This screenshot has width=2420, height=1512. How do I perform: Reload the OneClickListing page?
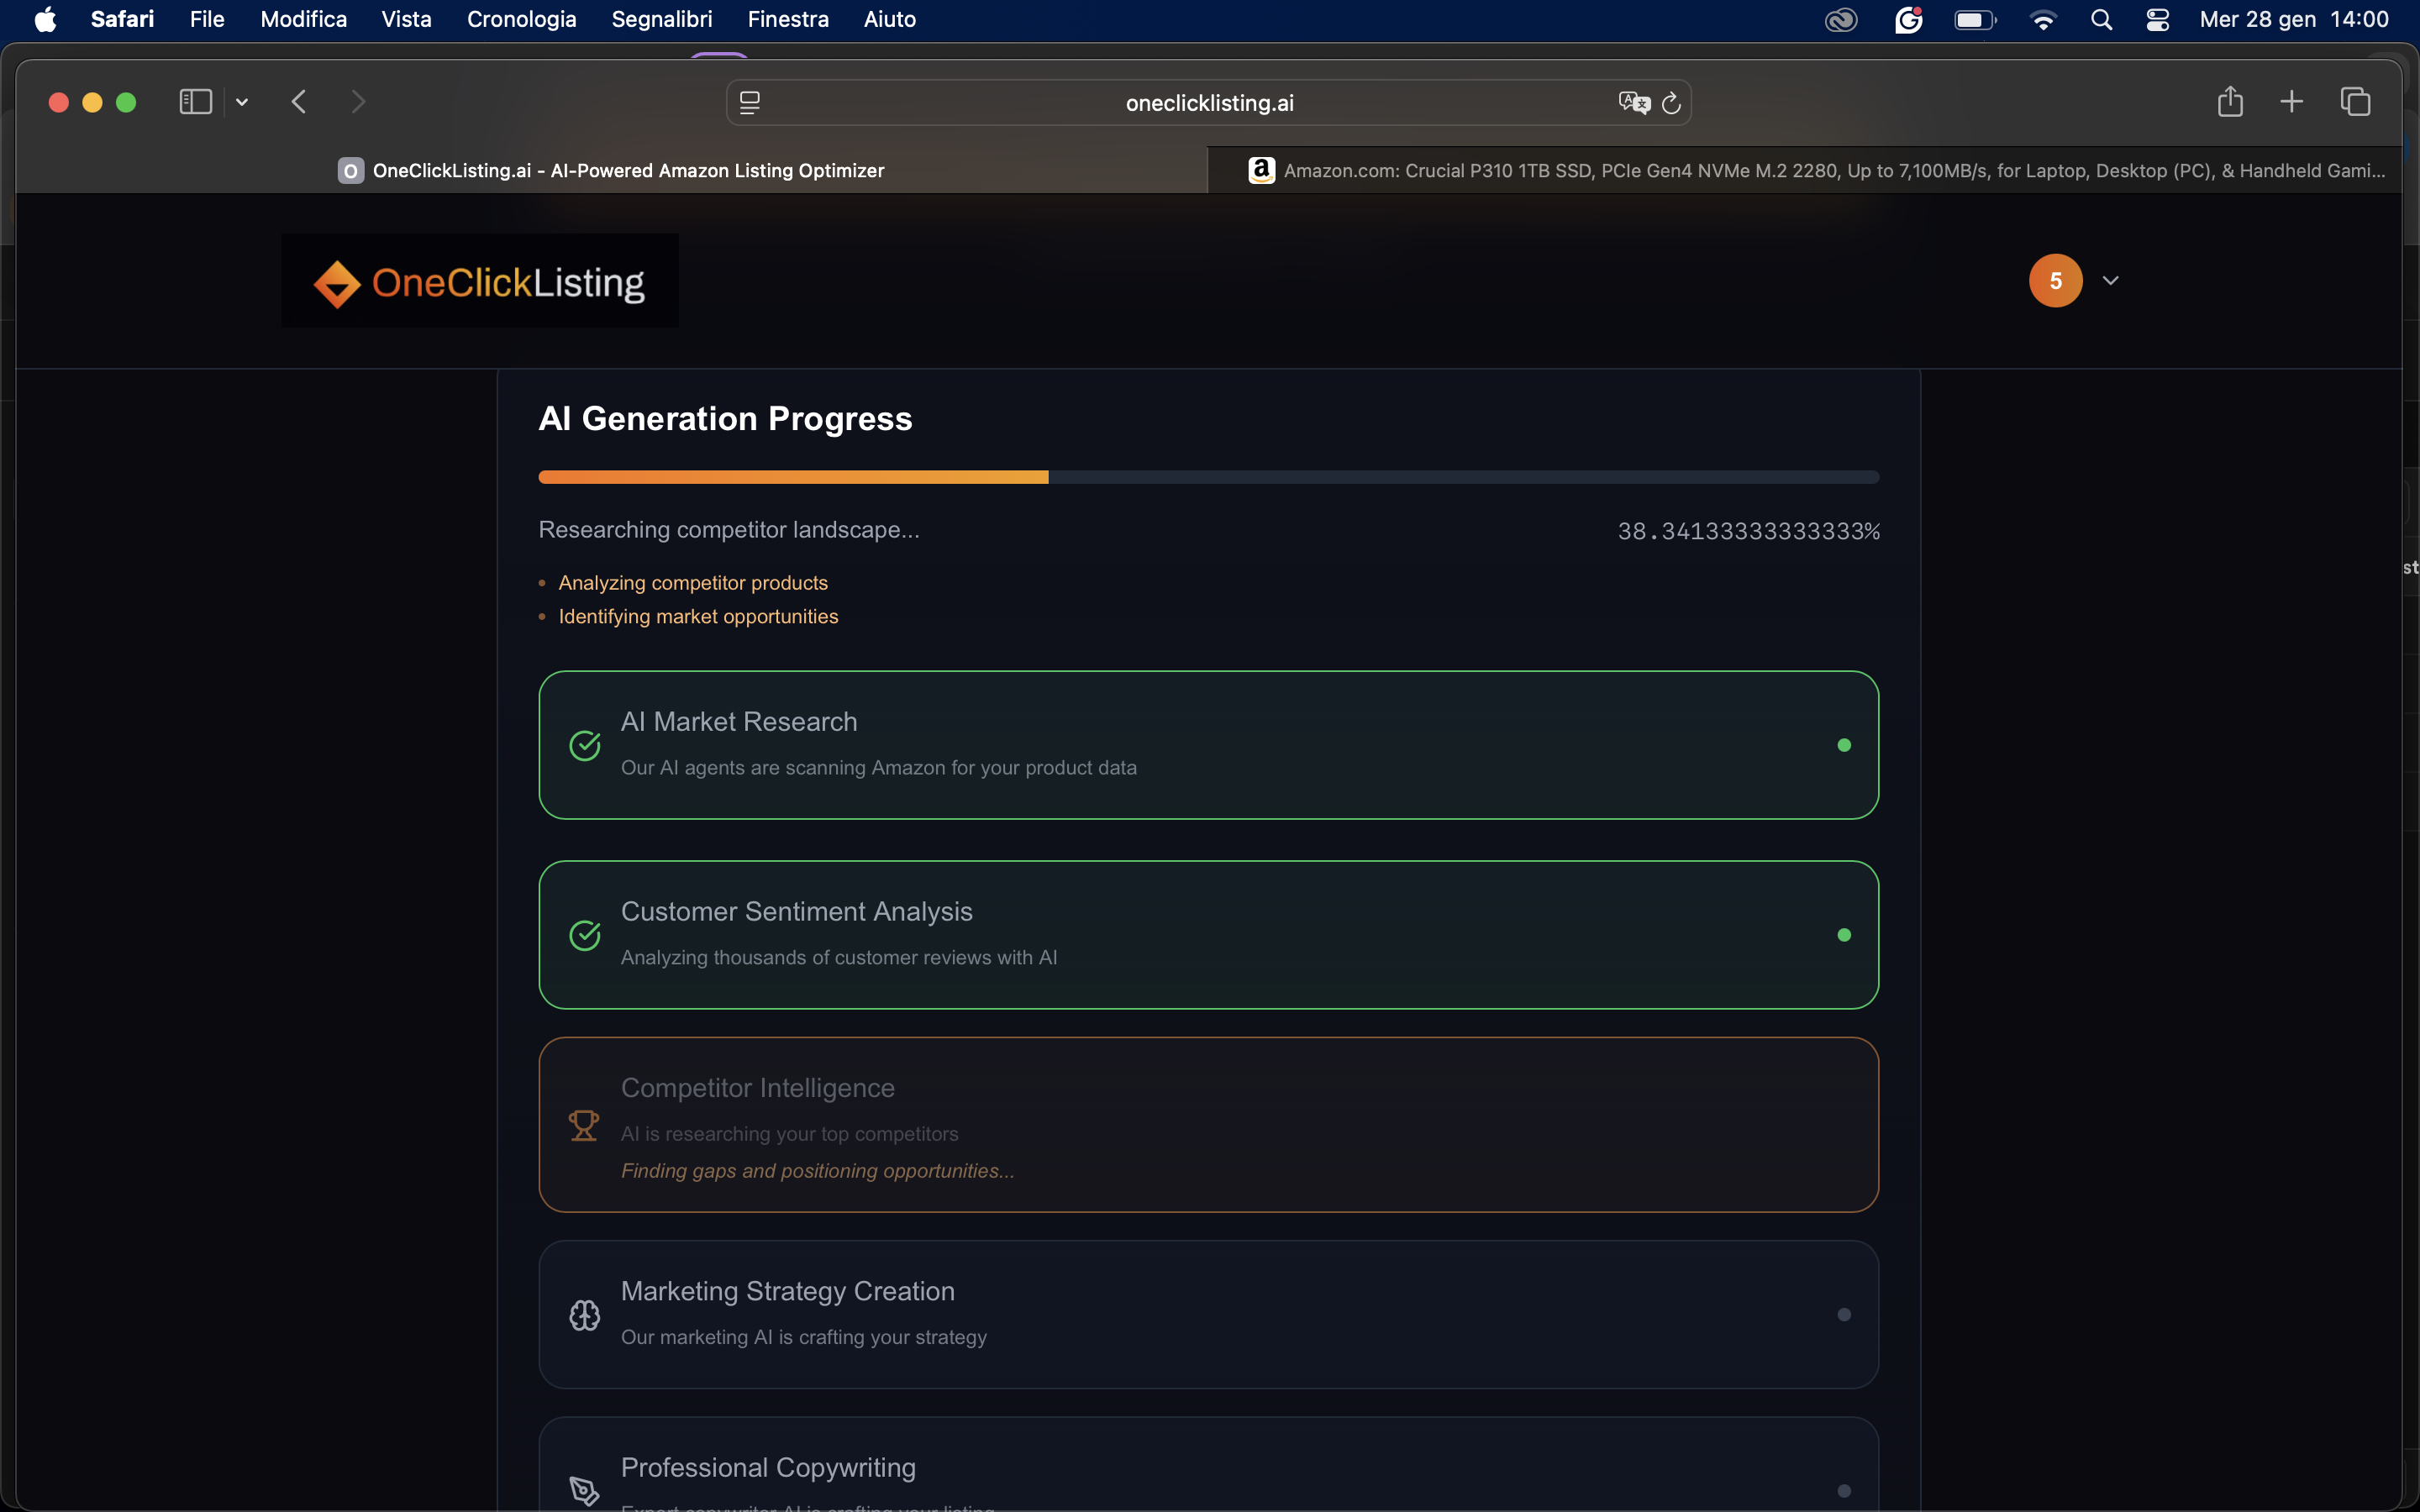pos(1671,102)
